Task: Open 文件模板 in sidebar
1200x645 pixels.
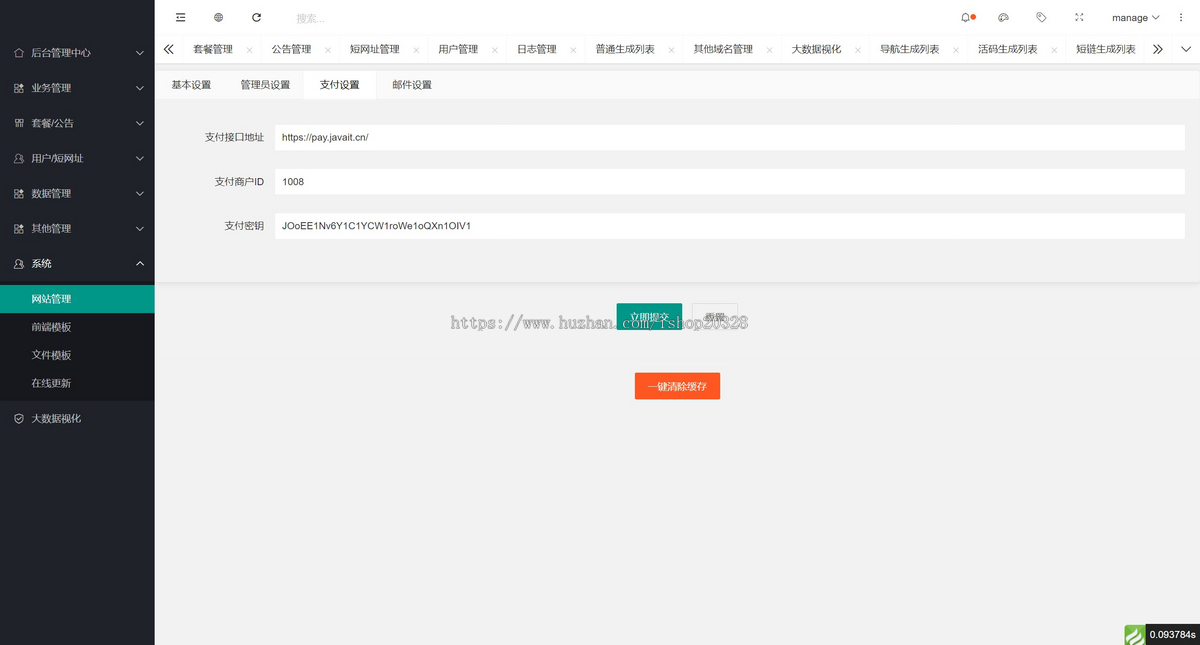Action: pyautogui.click(x=77, y=355)
